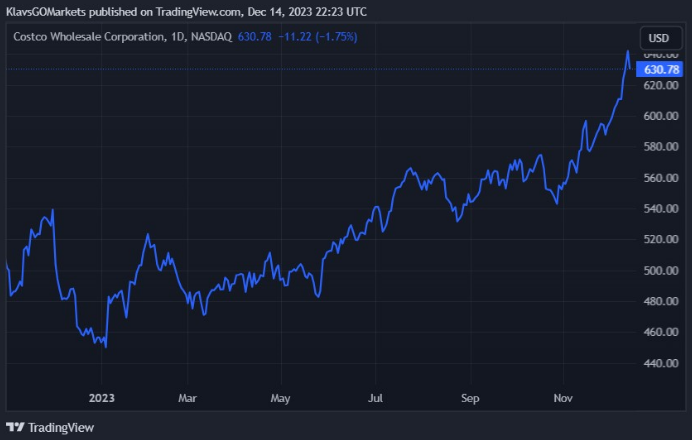The image size is (692, 440).
Task: Select the current price label 630.78 on axis
Action: pos(659,70)
